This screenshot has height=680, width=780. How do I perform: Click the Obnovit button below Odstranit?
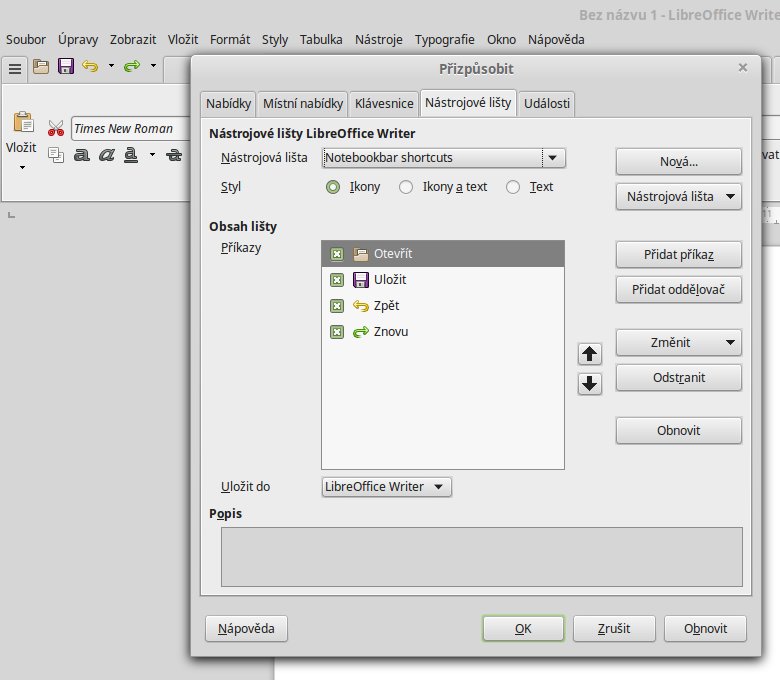679,430
